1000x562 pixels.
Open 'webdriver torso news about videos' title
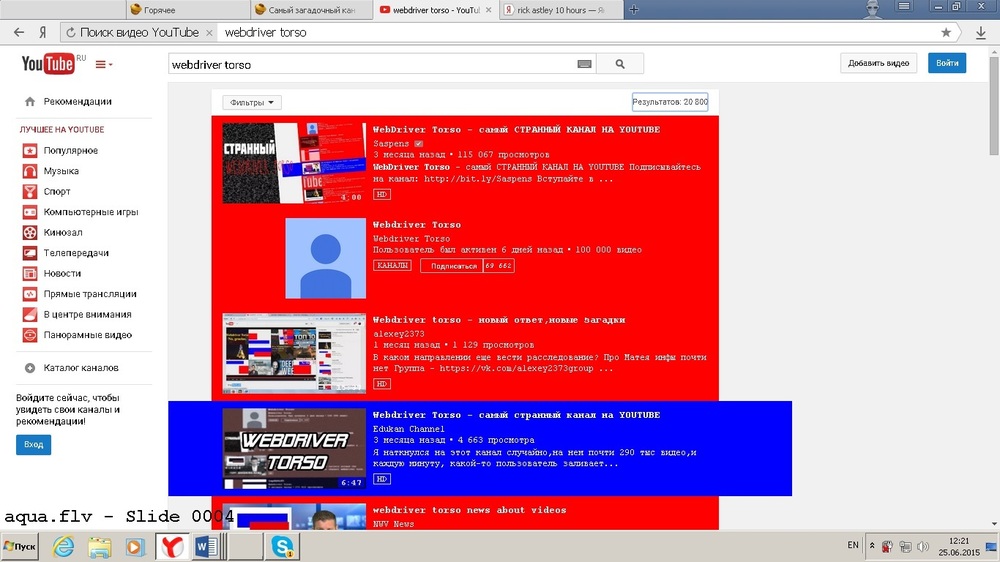(469, 510)
